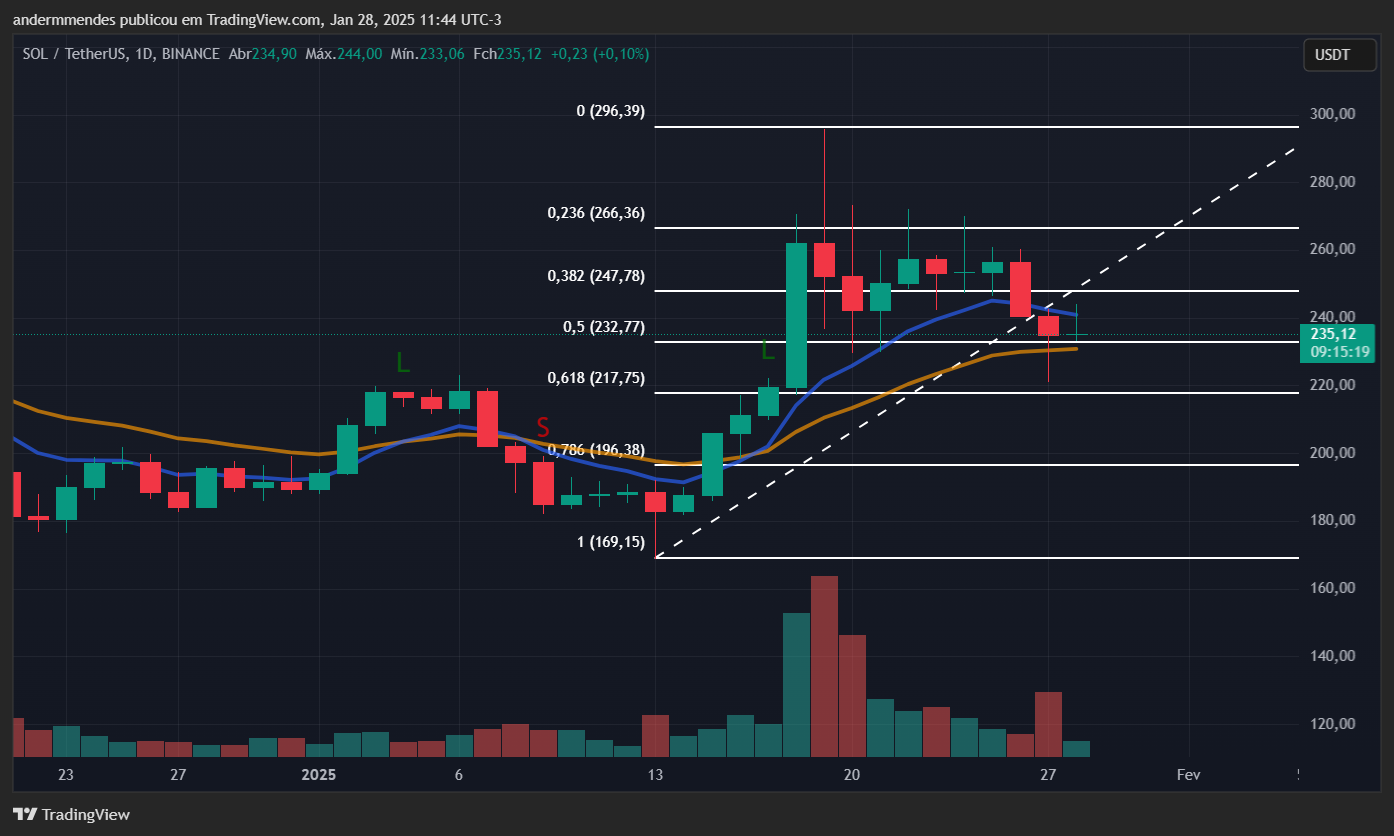Viewport: 1394px width, 836px height.
Task: Click the red S signal marker
Action: pyautogui.click(x=543, y=427)
